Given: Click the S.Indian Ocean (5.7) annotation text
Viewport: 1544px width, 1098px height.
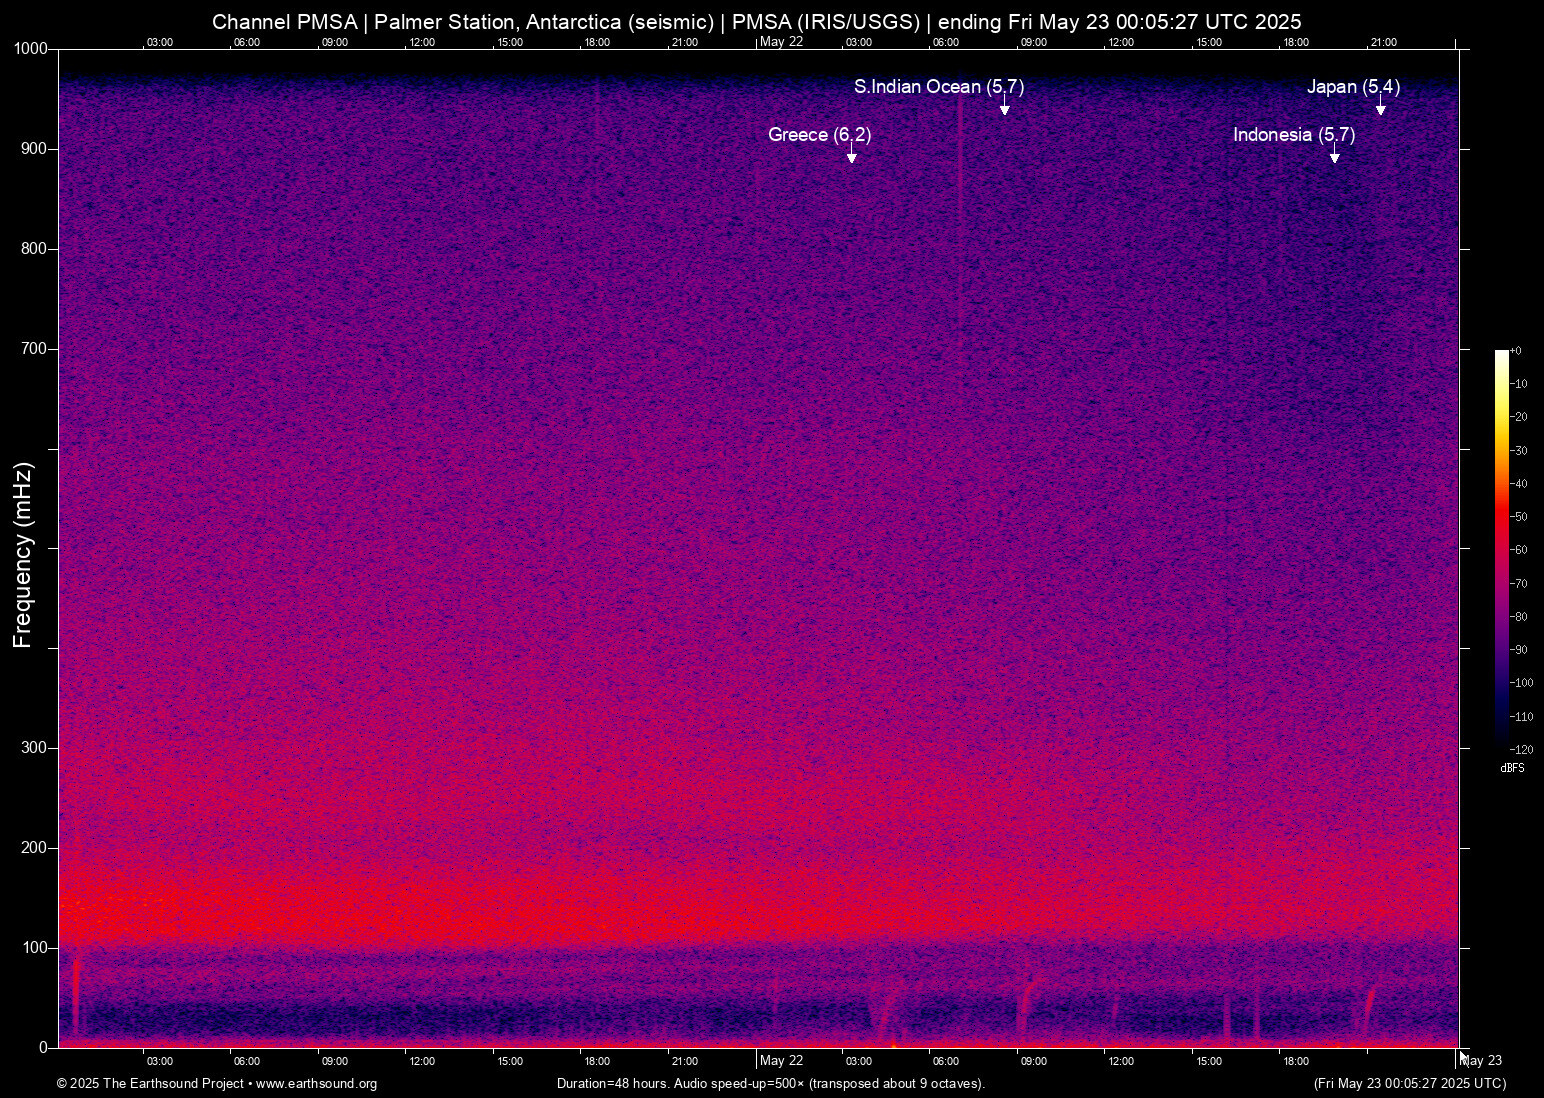Looking at the screenshot, I should 938,87.
